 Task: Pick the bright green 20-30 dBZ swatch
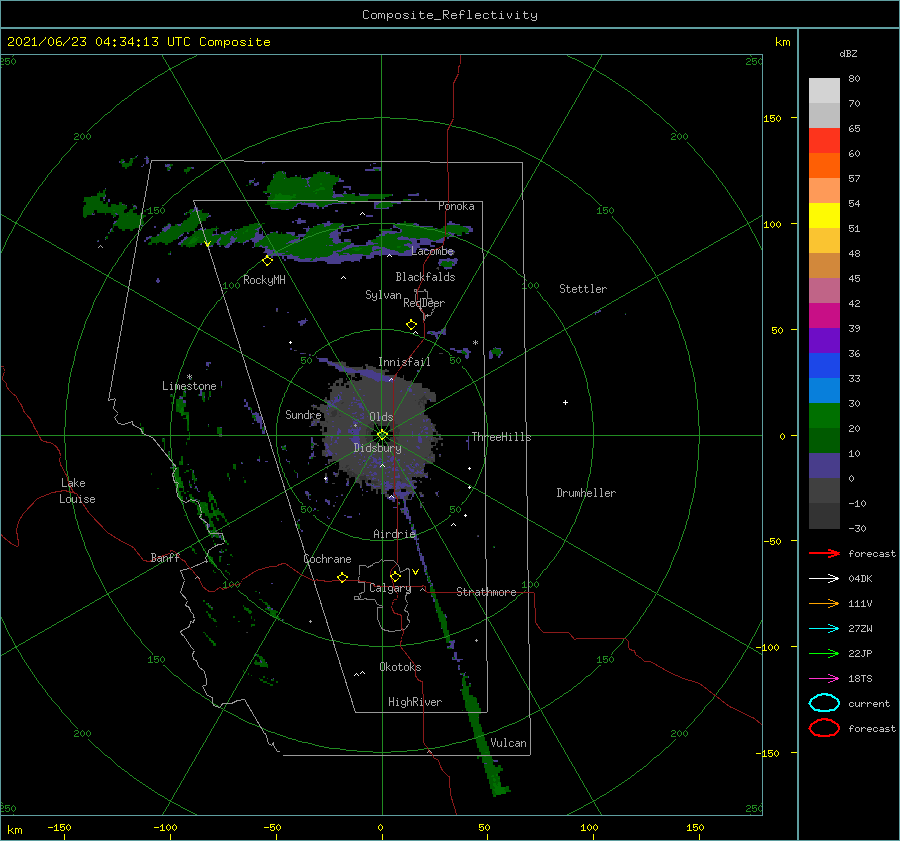[824, 416]
